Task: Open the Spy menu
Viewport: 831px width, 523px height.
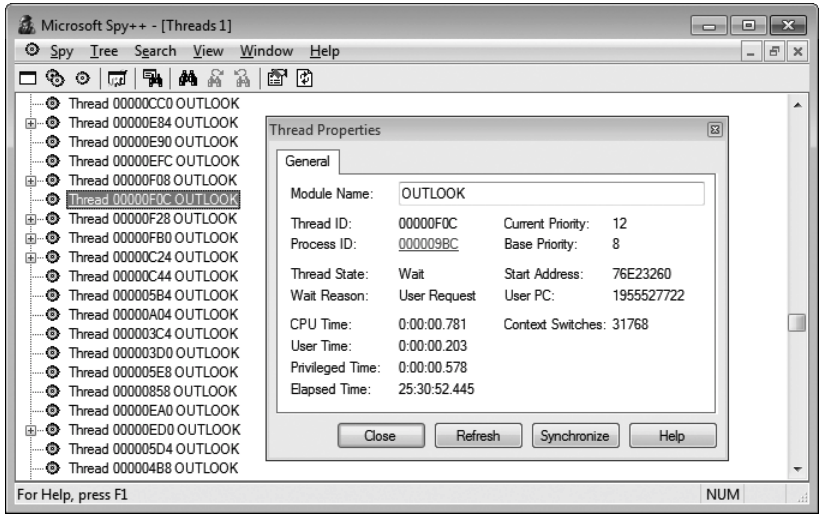Action: (61, 51)
